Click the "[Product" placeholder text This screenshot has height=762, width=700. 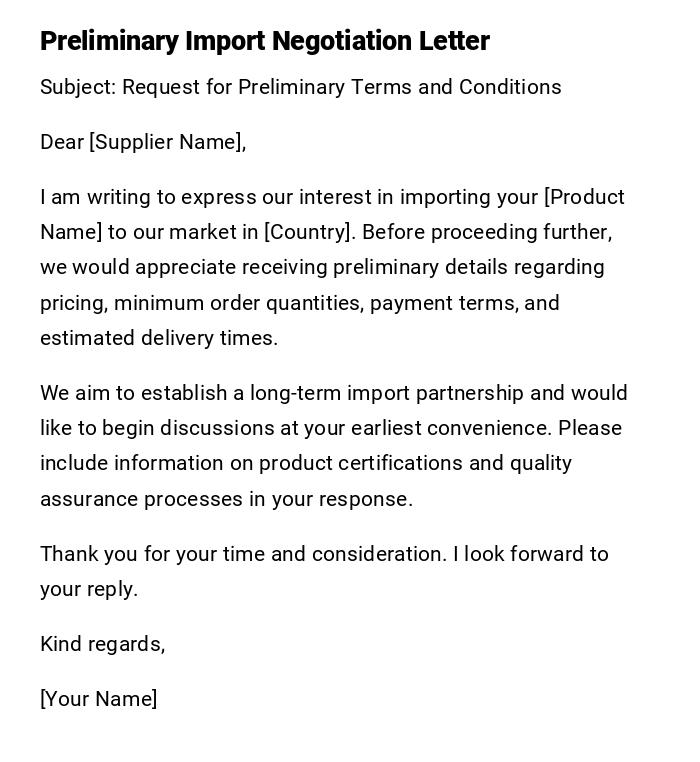[584, 197]
